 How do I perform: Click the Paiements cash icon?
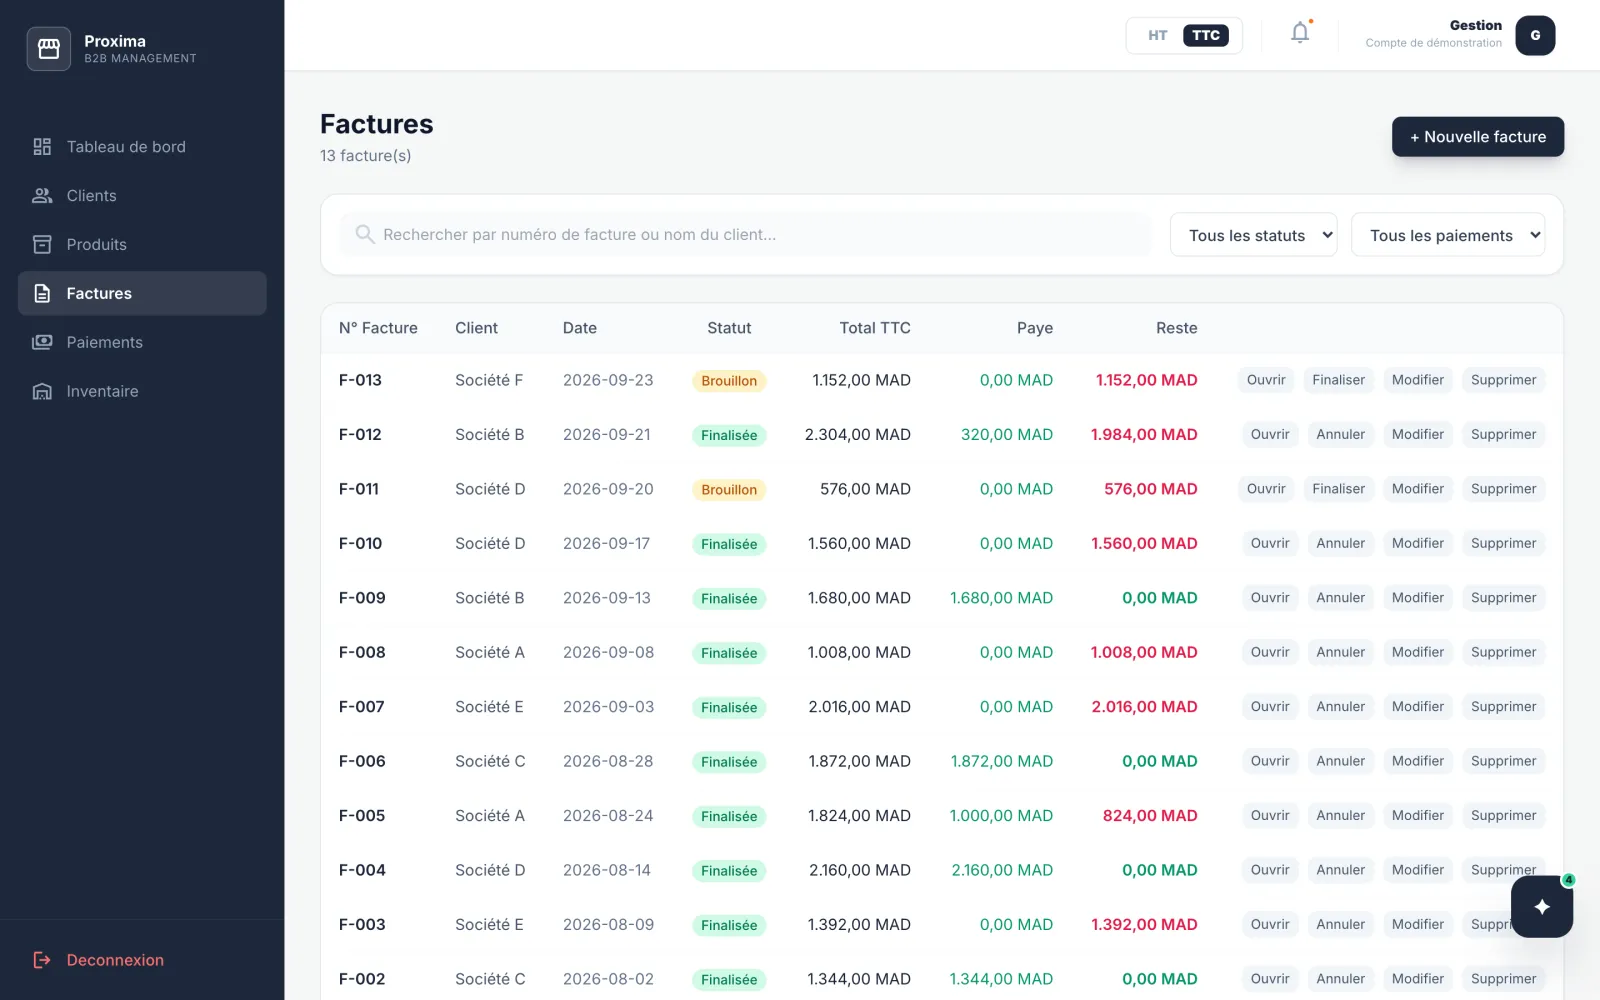tap(42, 342)
